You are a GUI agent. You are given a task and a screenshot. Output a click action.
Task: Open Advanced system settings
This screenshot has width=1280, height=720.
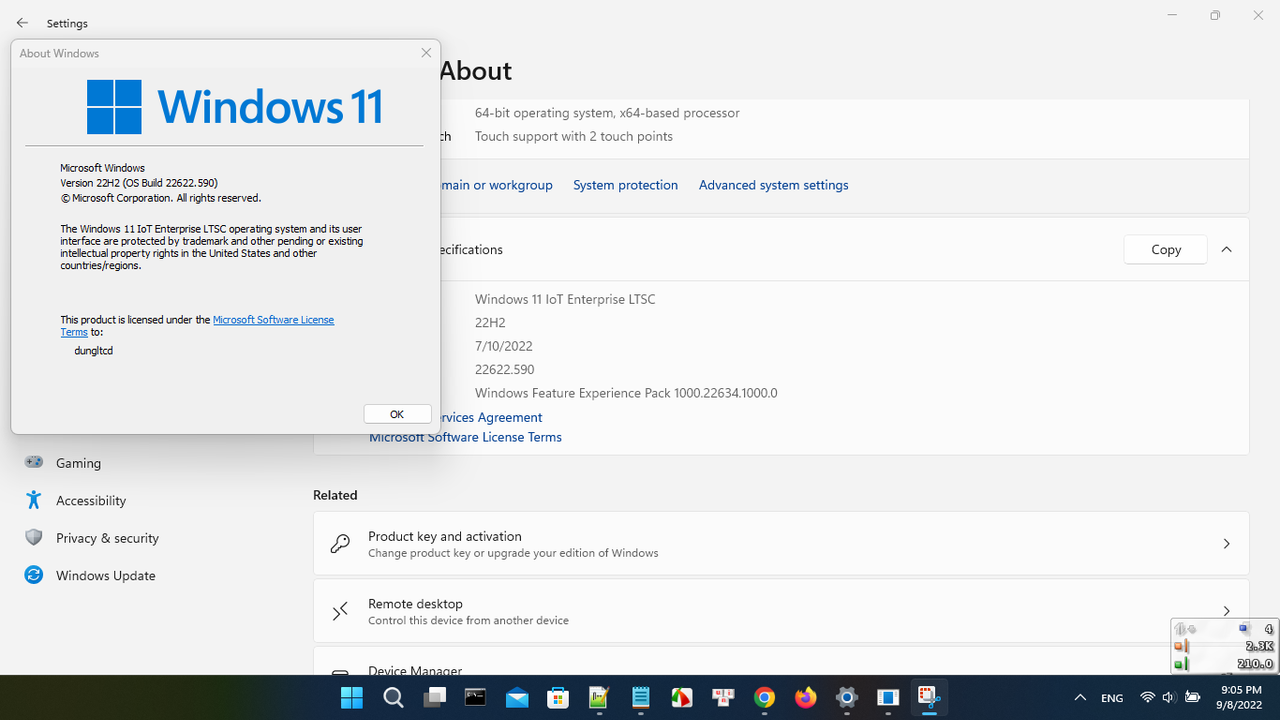click(773, 185)
